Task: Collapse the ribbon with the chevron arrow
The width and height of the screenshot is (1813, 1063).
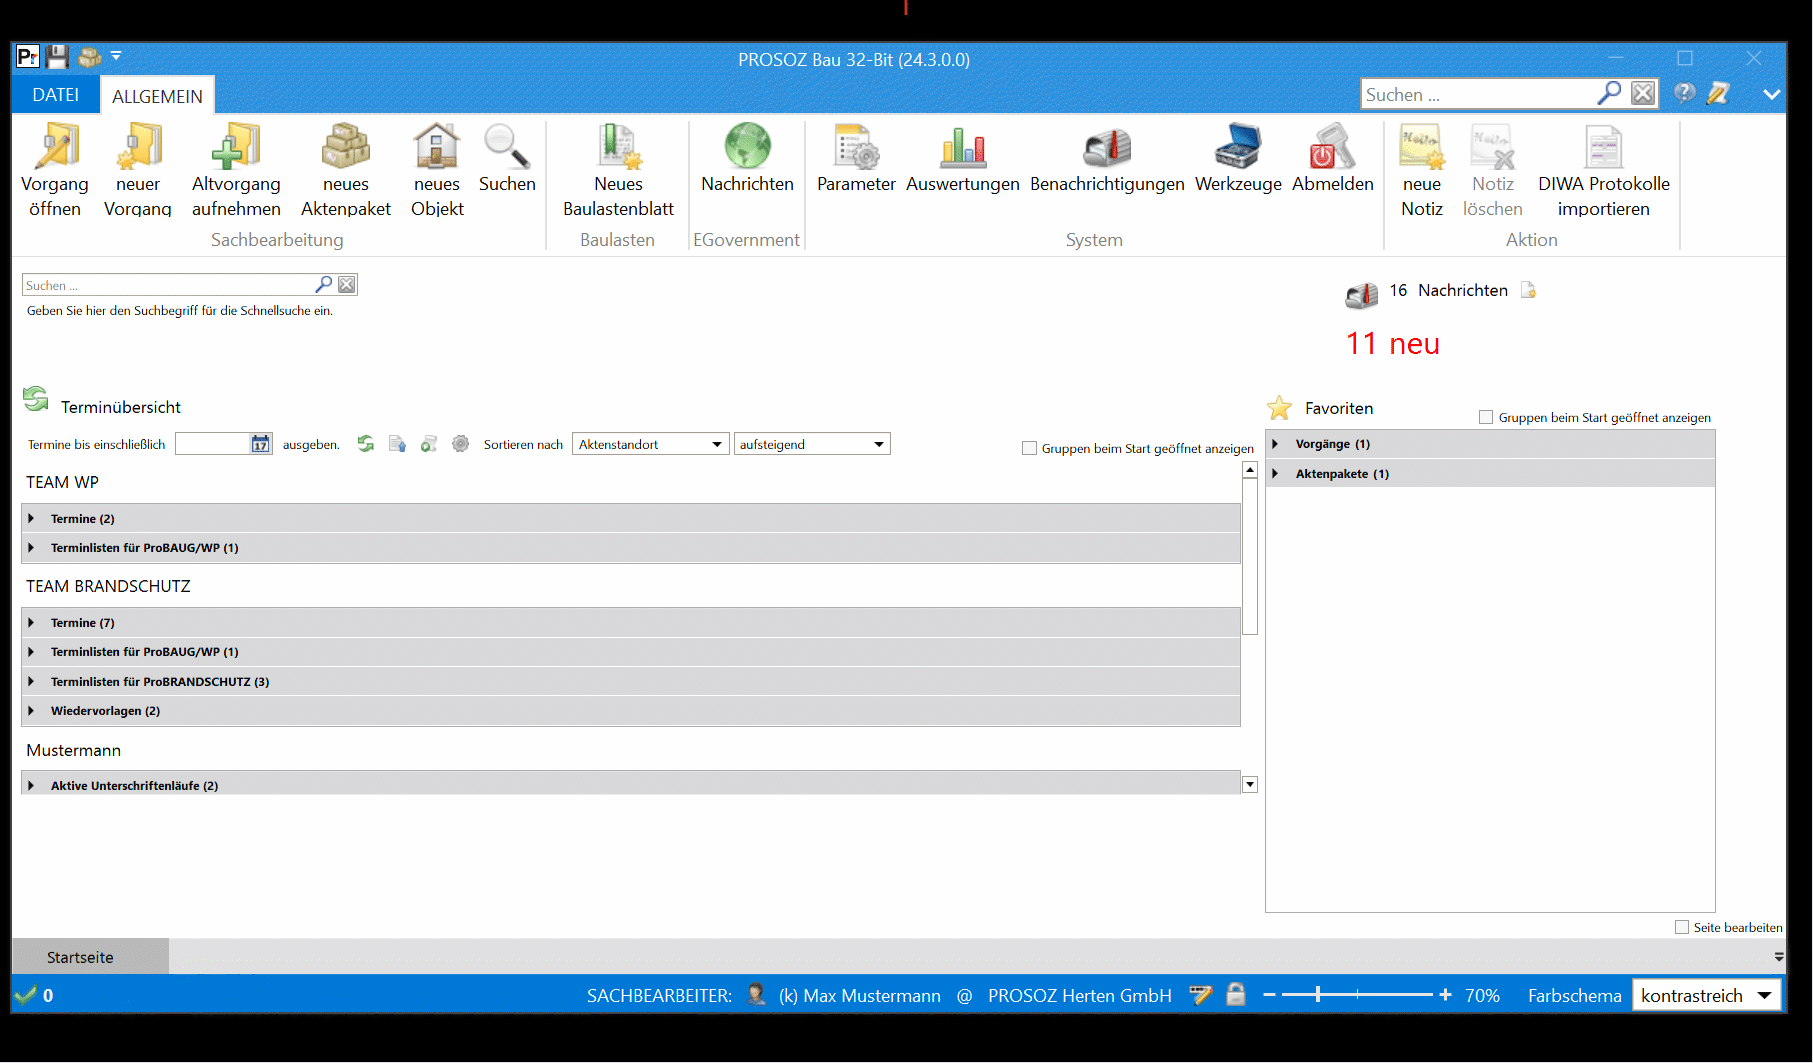Action: (1771, 94)
